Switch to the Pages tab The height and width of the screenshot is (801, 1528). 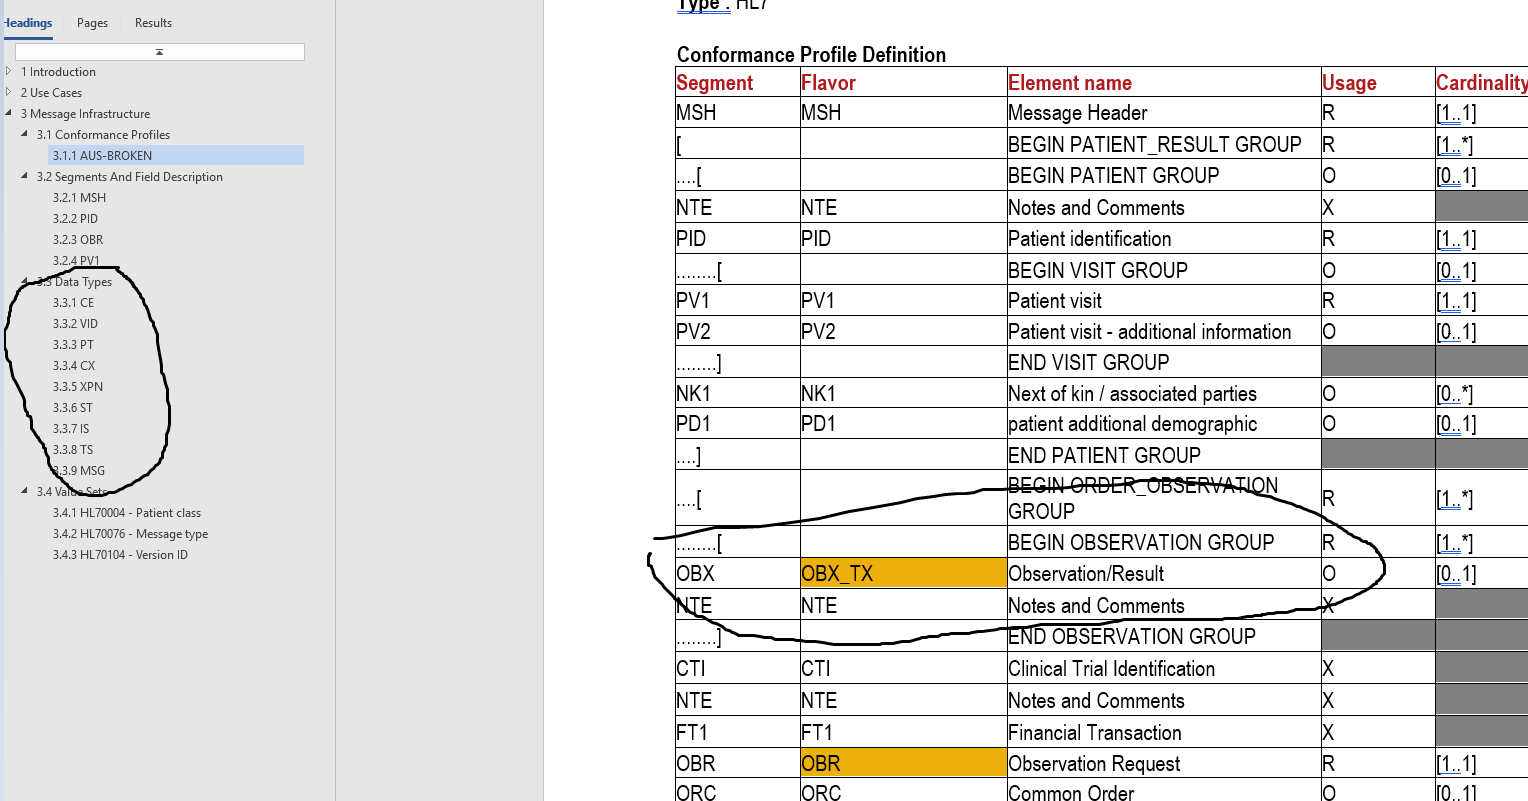point(92,22)
